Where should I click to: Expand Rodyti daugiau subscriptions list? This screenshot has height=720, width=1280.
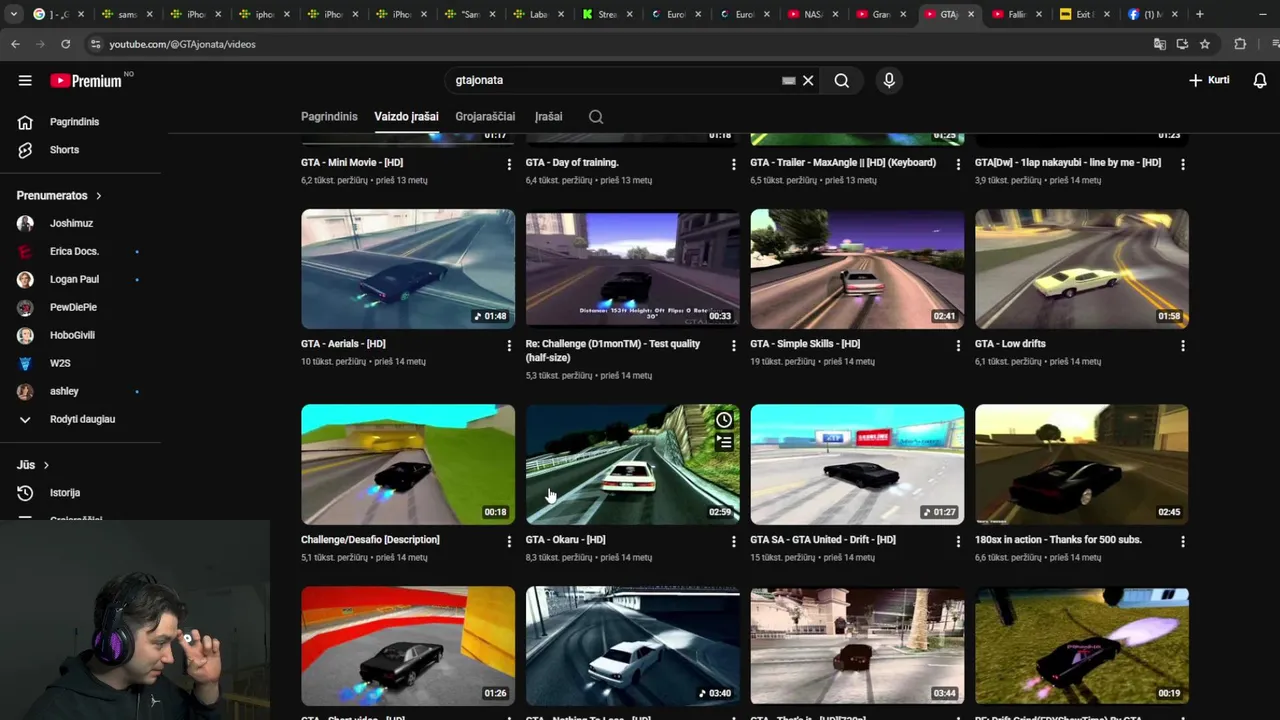pyautogui.click(x=80, y=419)
